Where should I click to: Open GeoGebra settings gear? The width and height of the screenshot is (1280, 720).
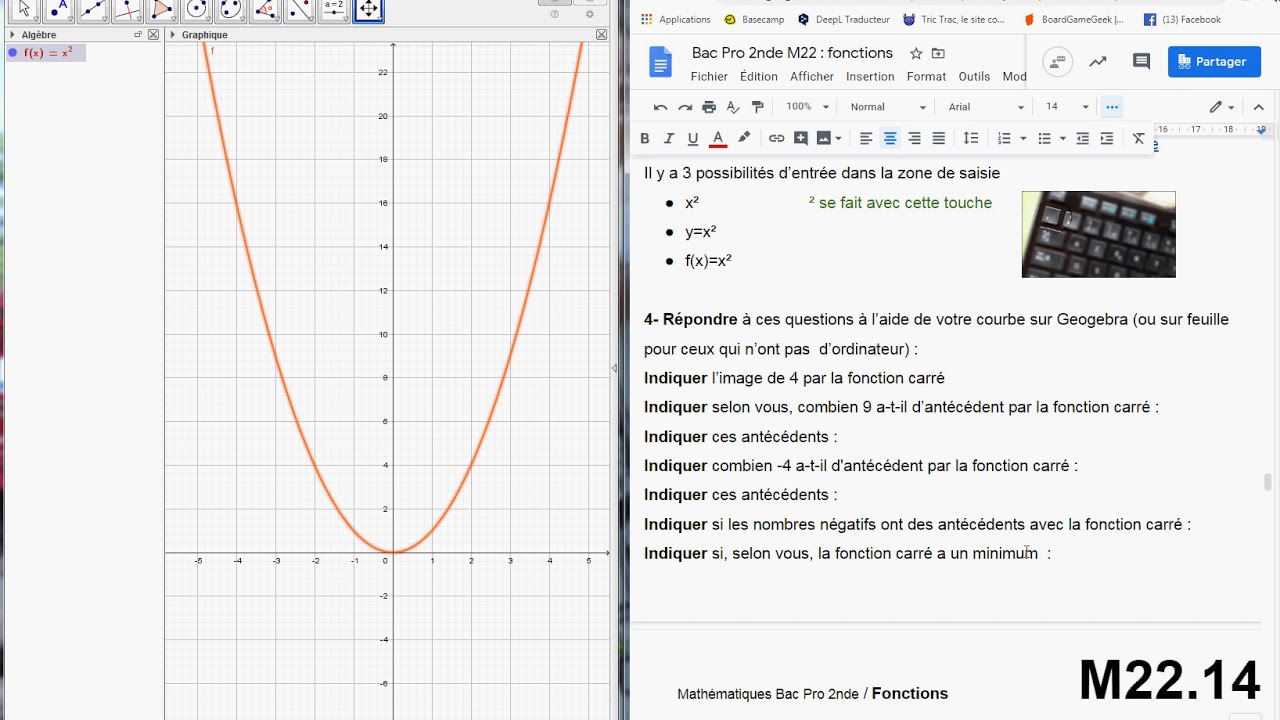[590, 14]
